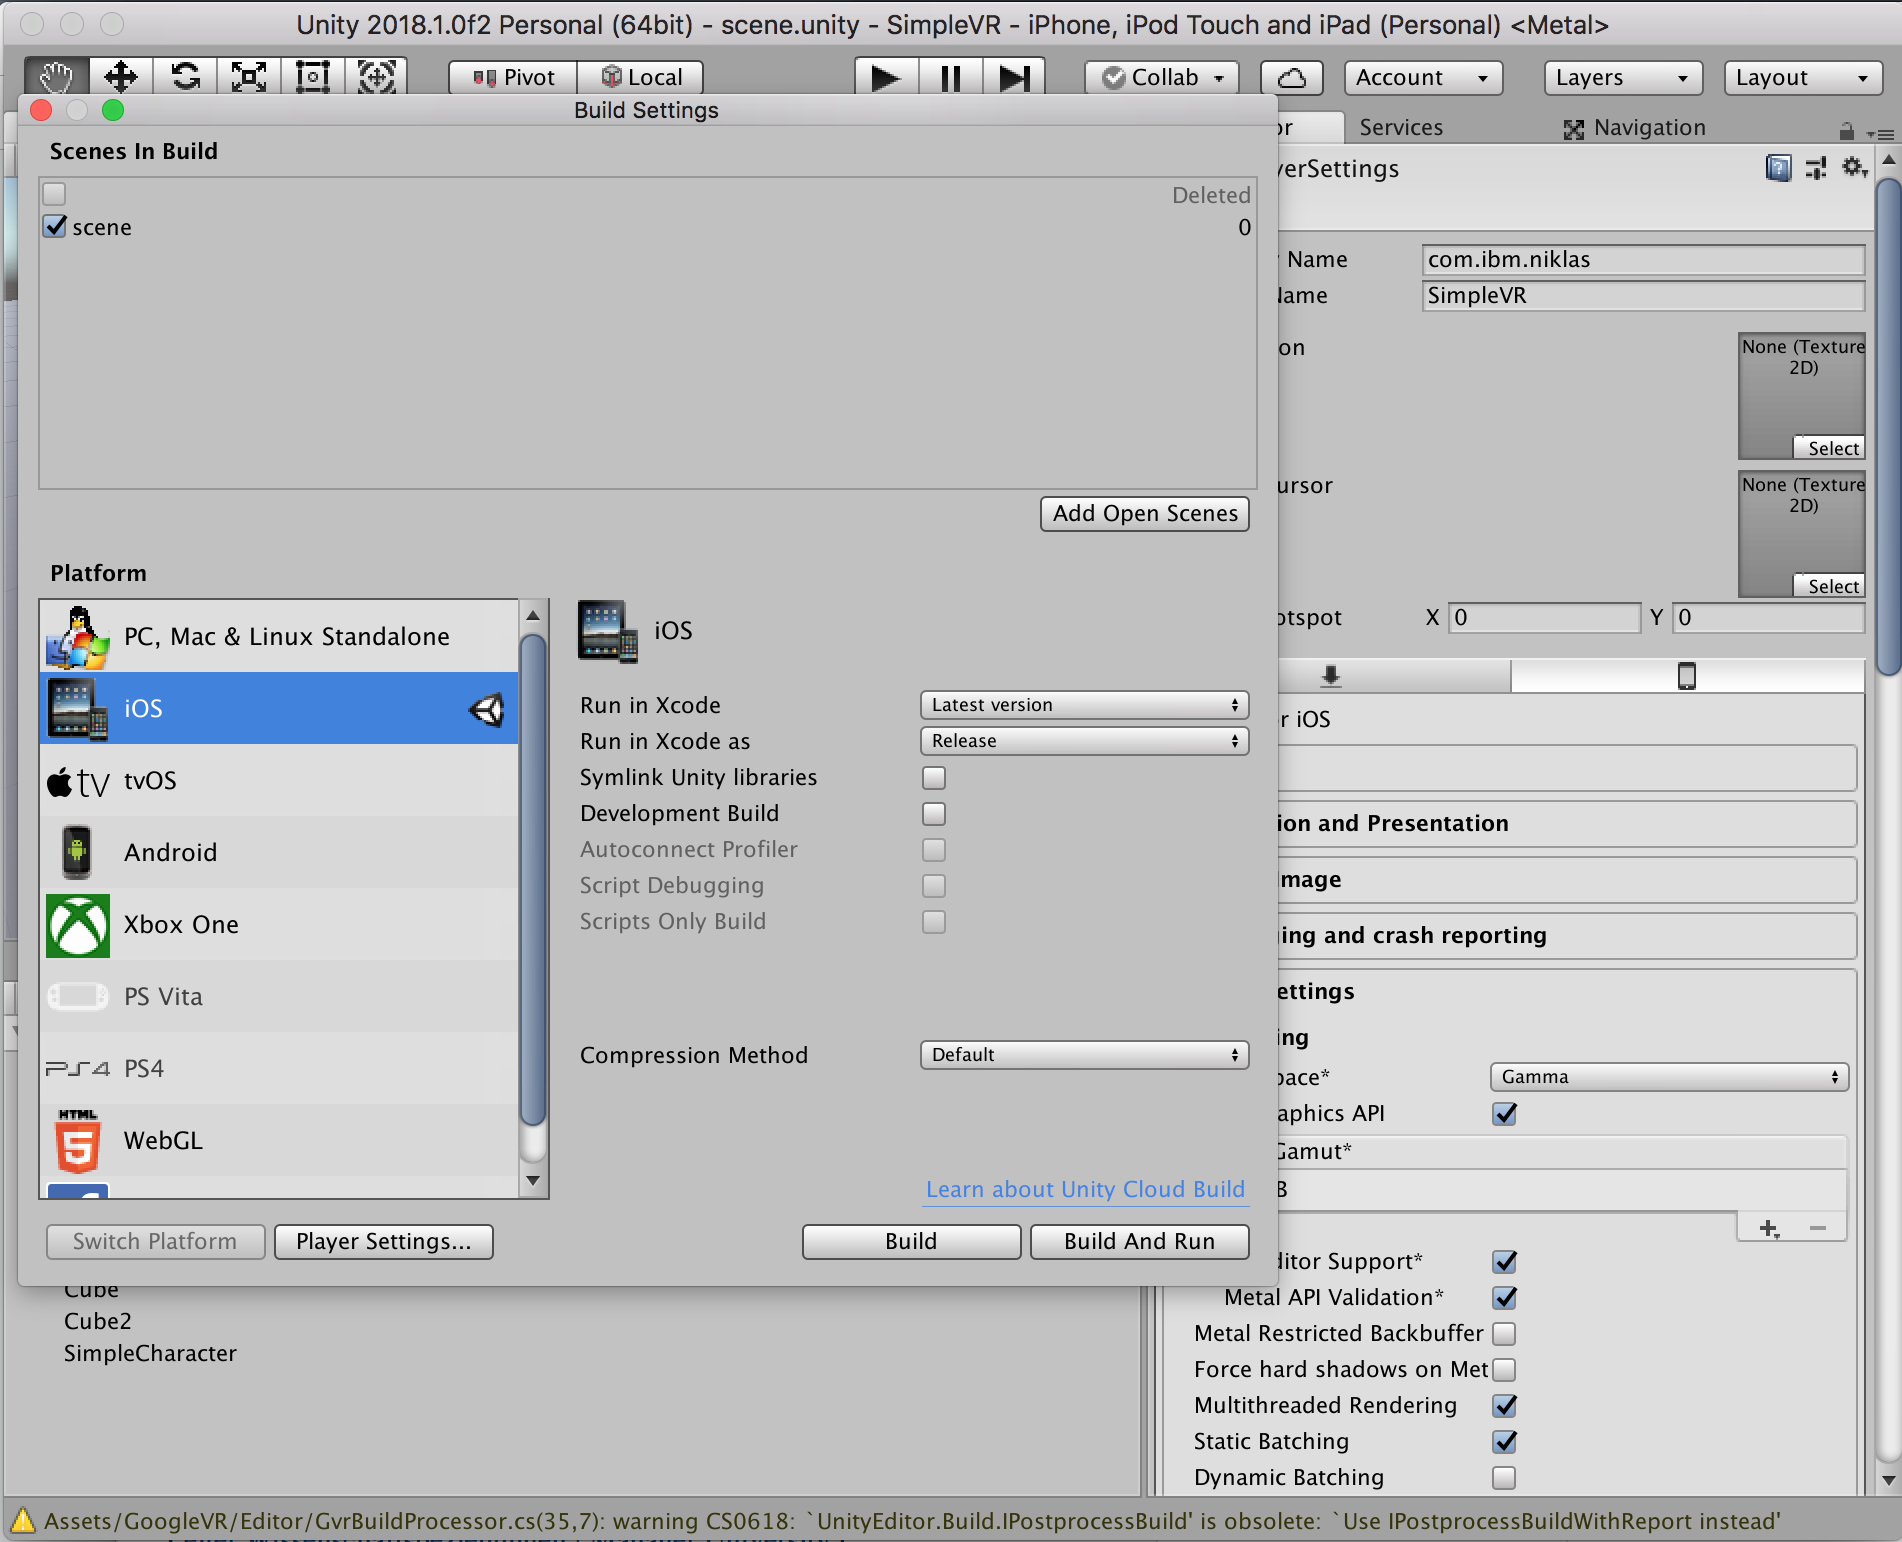Select the Rotate tool
Image resolution: width=1902 pixels, height=1542 pixels.
click(185, 77)
